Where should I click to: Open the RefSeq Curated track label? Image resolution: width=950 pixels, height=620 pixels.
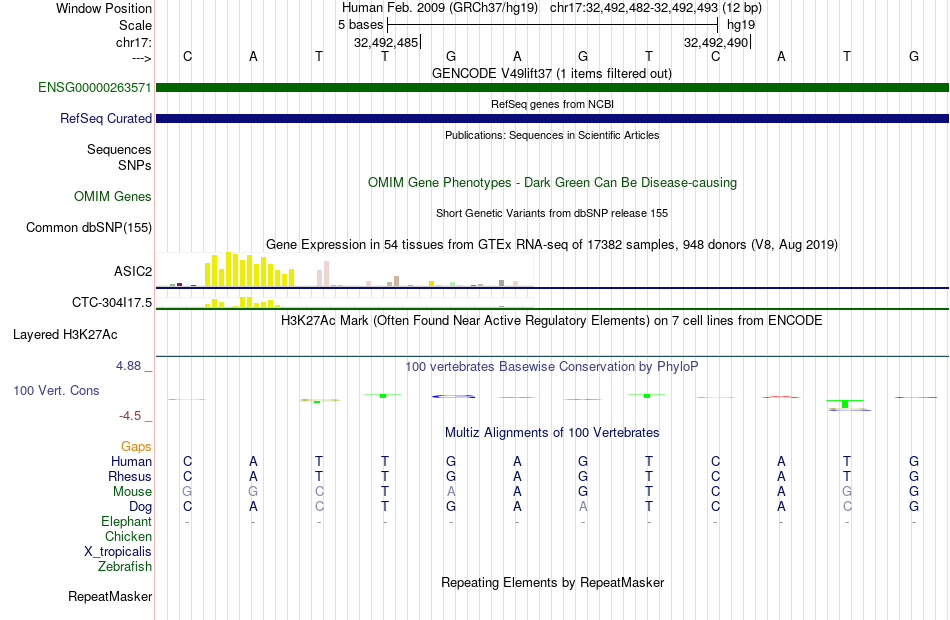[105, 118]
